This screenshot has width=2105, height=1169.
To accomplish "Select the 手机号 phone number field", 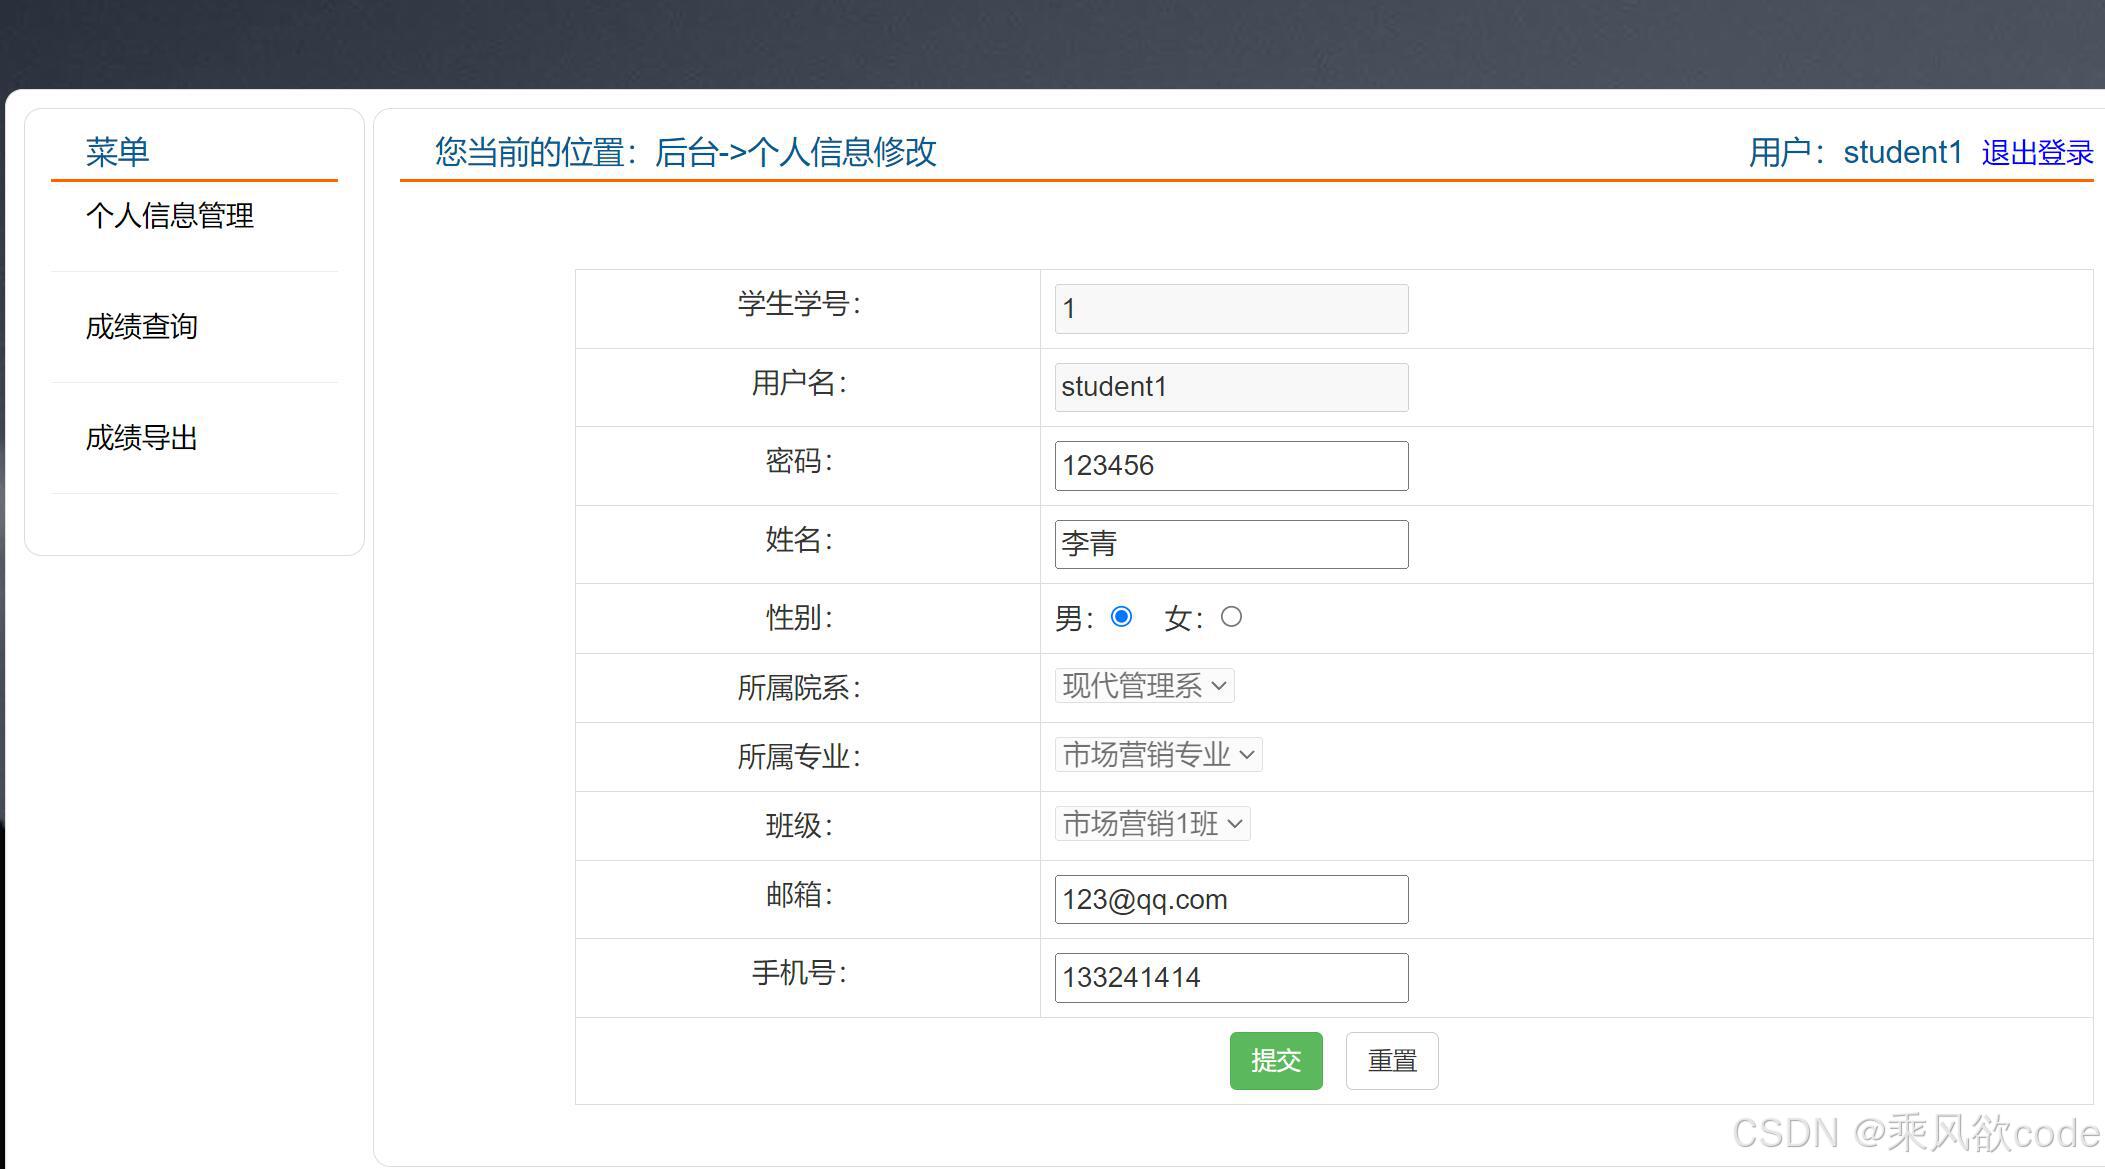I will (x=1231, y=978).
